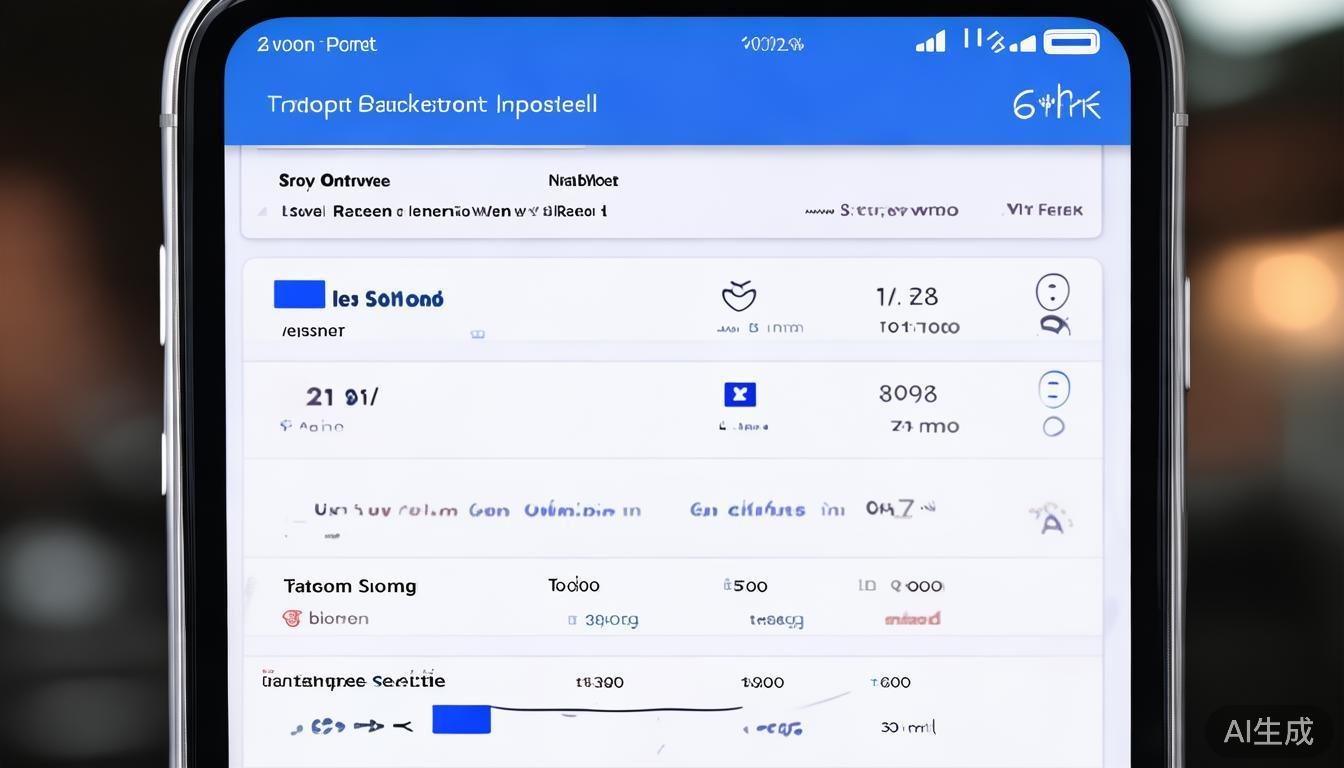The height and width of the screenshot is (768, 1344).
Task: Tap the heart-shaped icon in the les Sofiond row
Action: (739, 295)
